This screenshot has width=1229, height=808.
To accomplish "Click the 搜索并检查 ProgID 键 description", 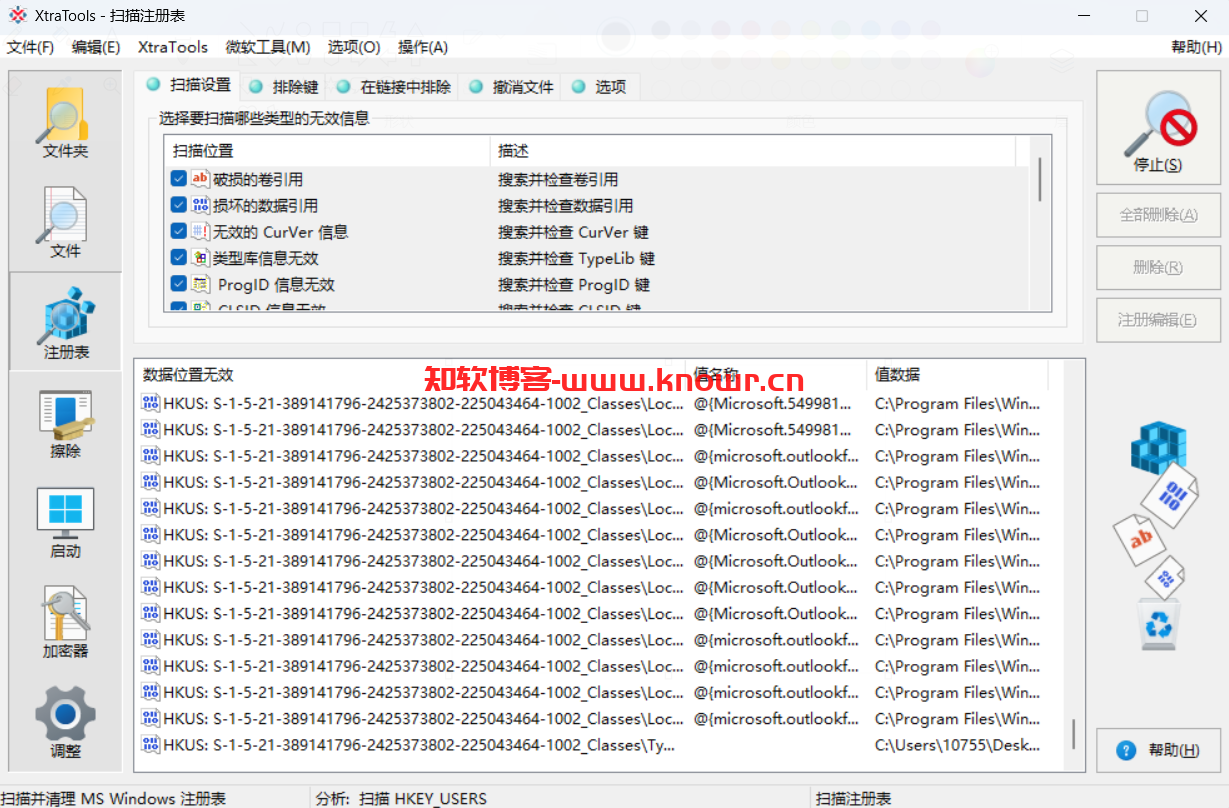I will coord(574,284).
